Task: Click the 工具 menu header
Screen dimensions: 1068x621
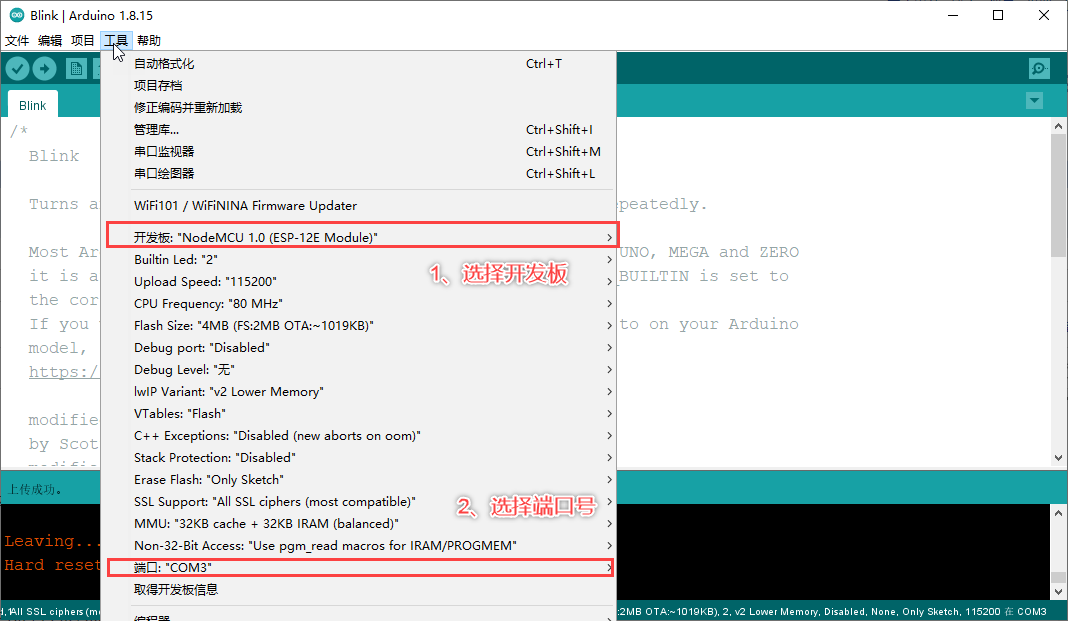Action: coord(116,40)
